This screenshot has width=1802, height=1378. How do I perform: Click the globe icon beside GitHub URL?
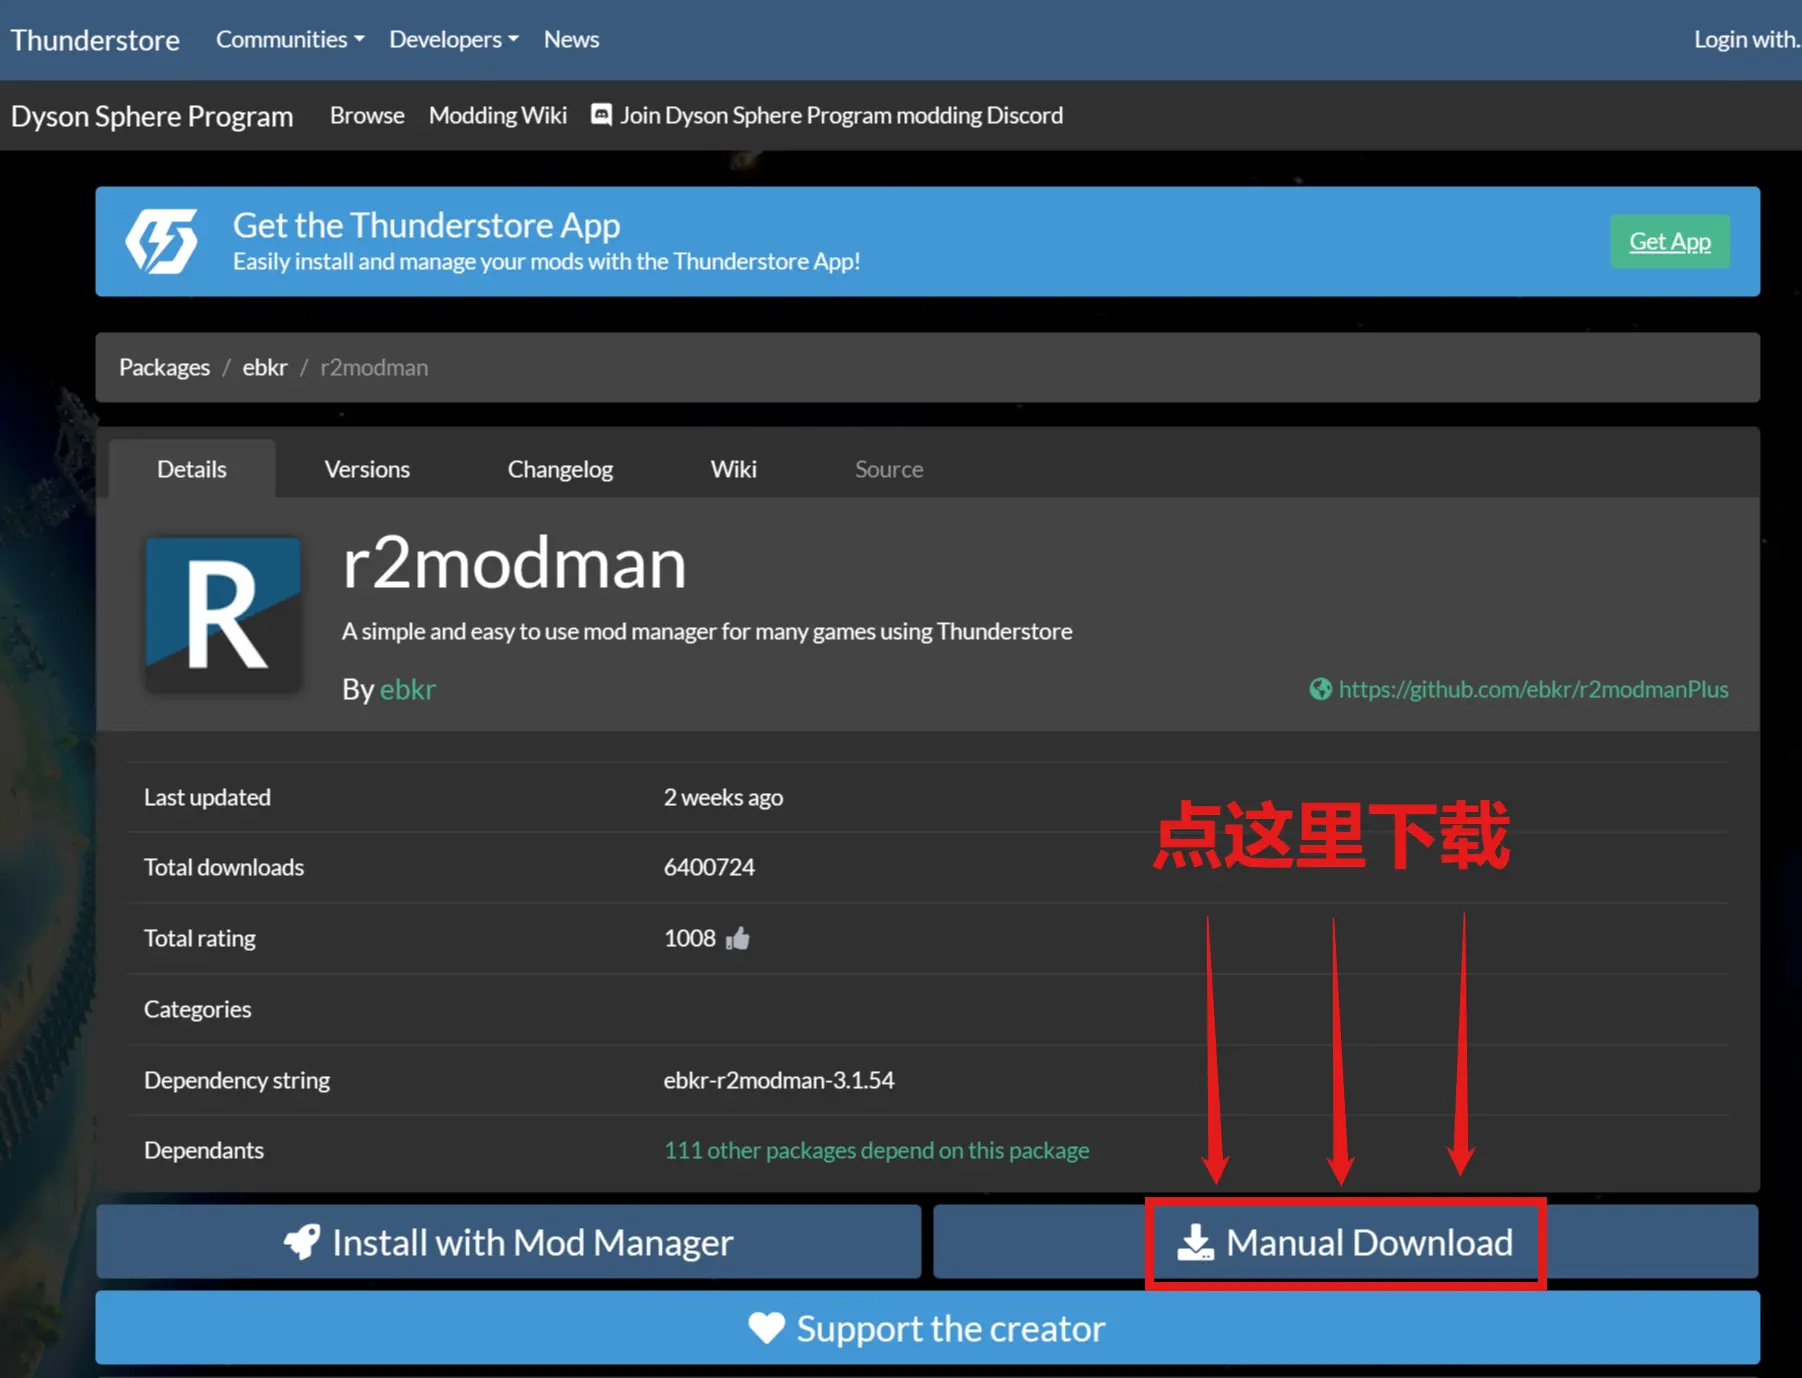1320,689
